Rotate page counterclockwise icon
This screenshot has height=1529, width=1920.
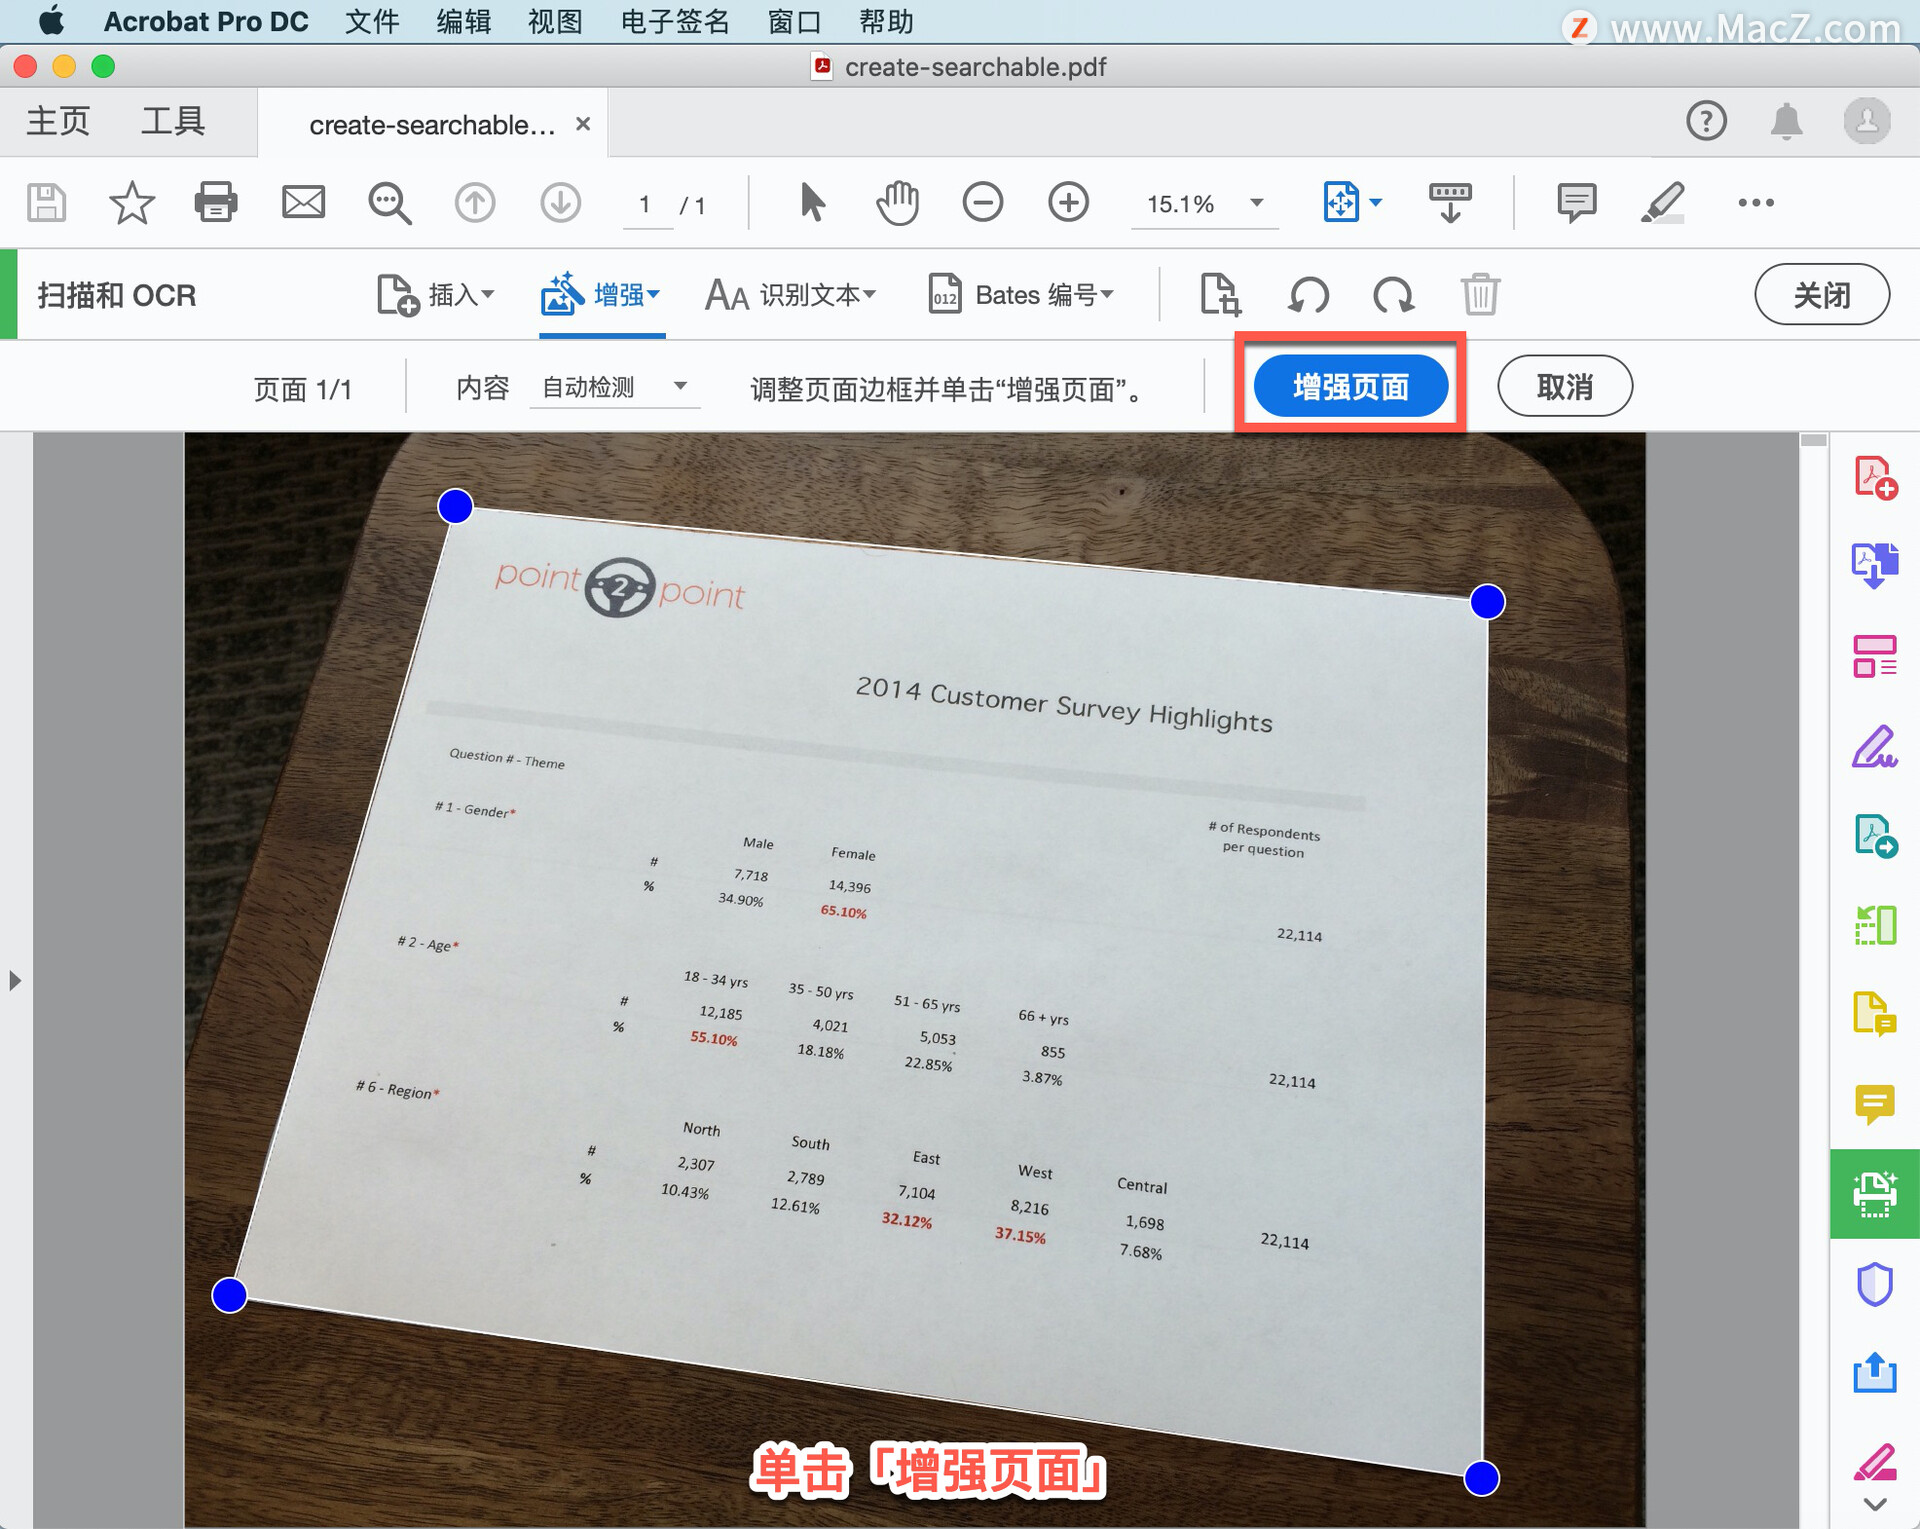pyautogui.click(x=1308, y=295)
